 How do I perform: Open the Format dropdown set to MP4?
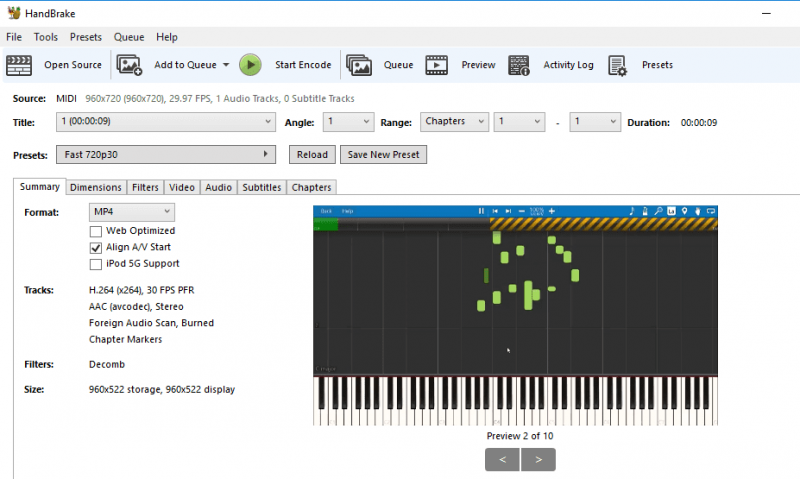[132, 212]
